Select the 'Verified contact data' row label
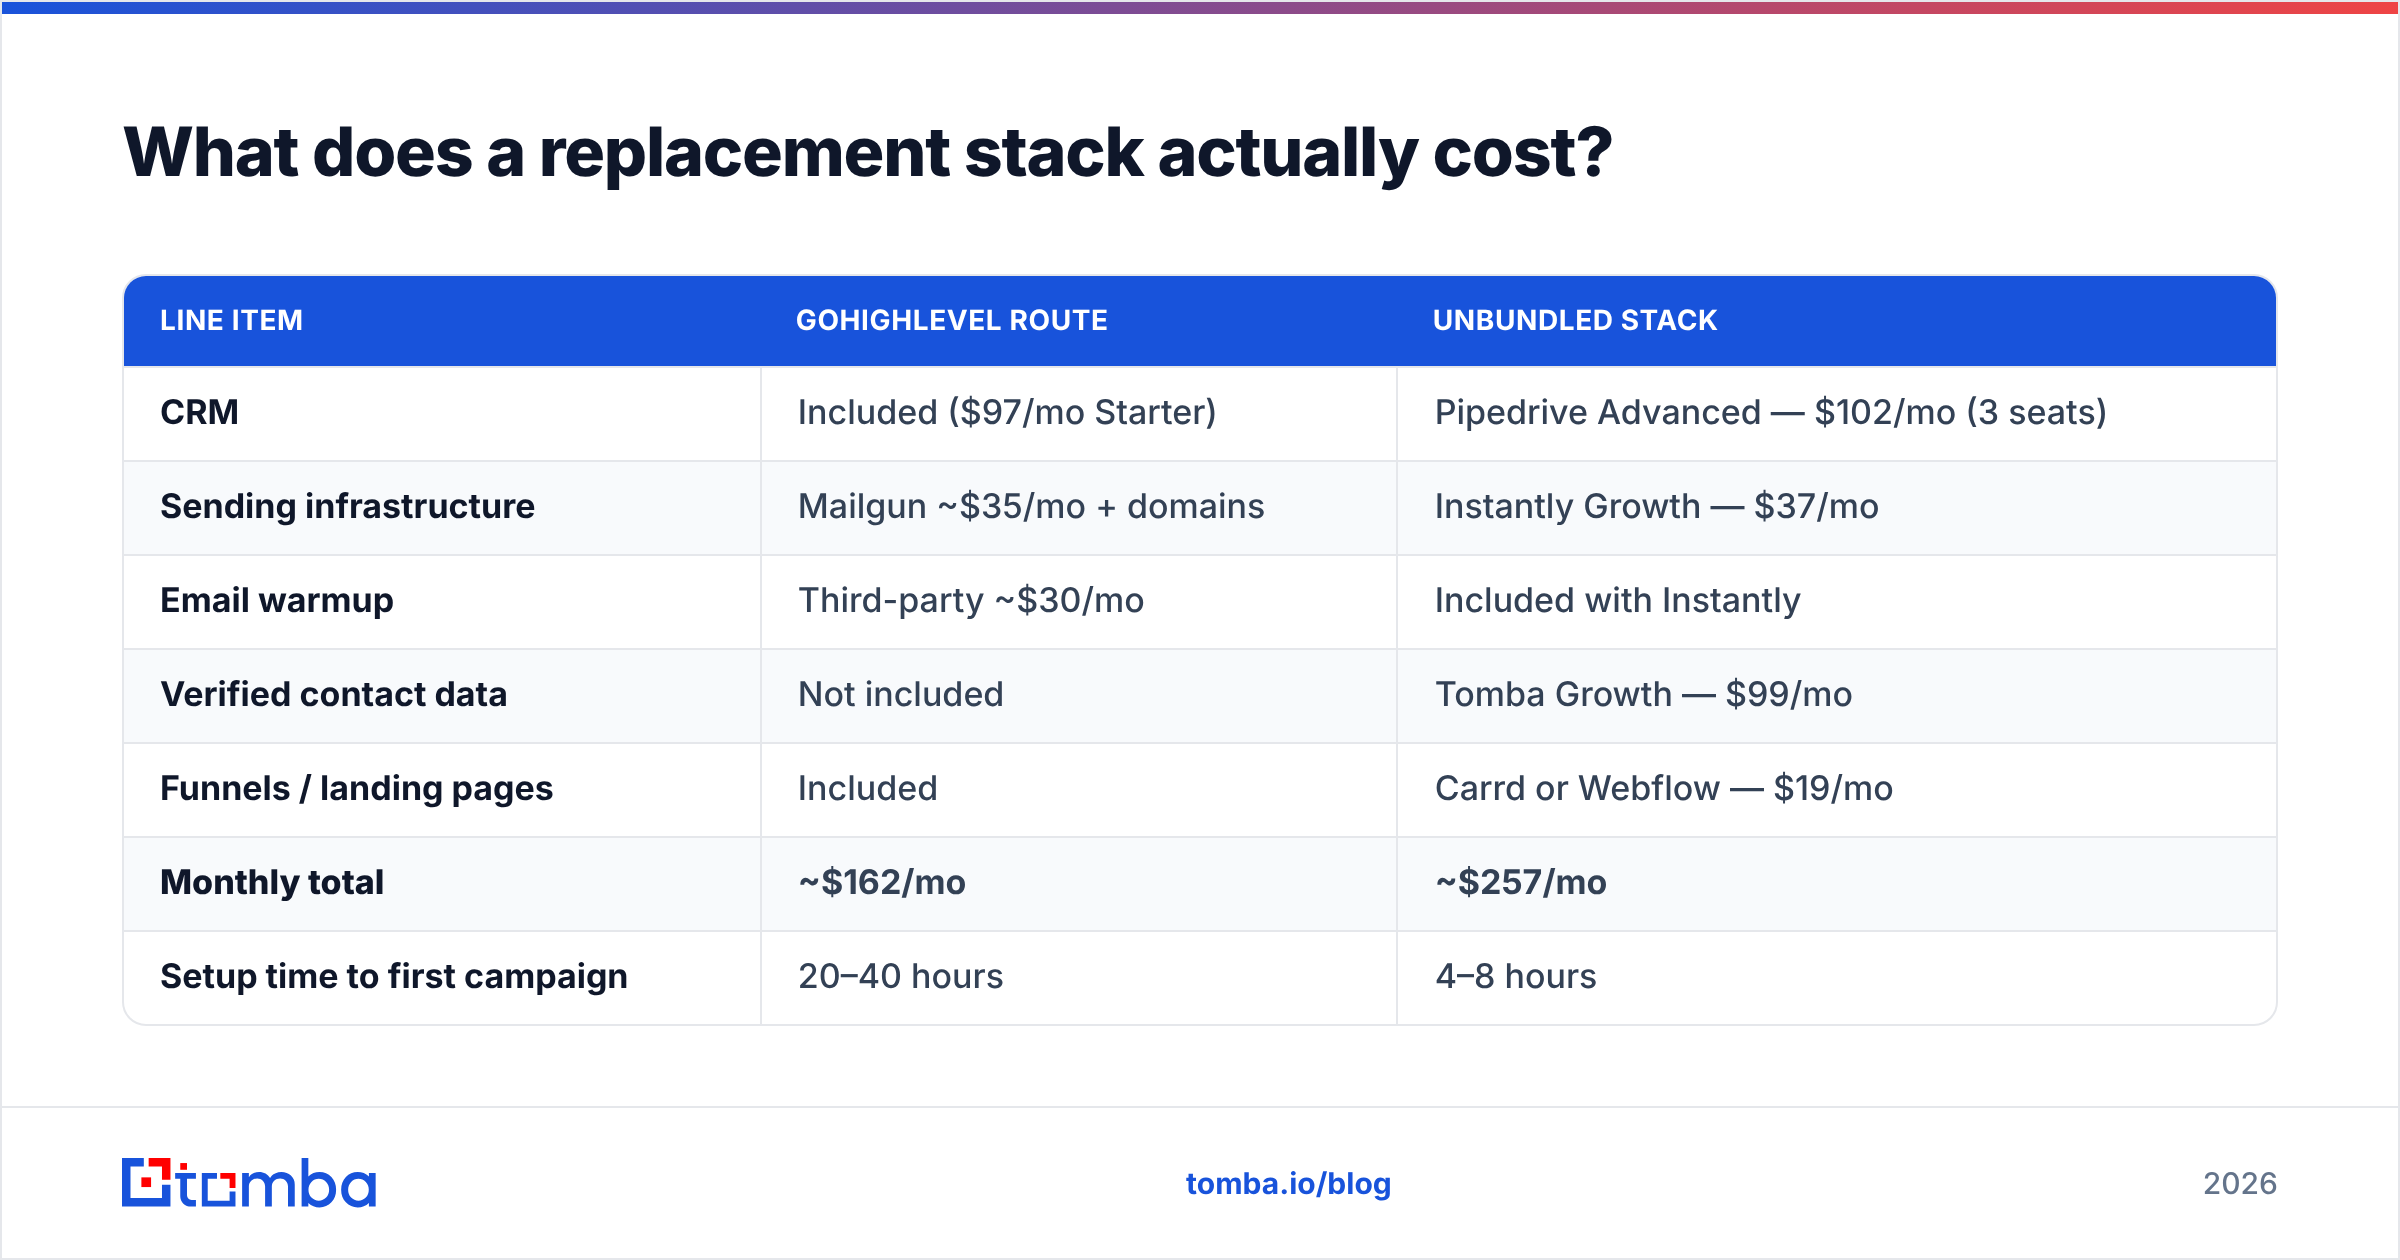The height and width of the screenshot is (1260, 2400). [333, 694]
